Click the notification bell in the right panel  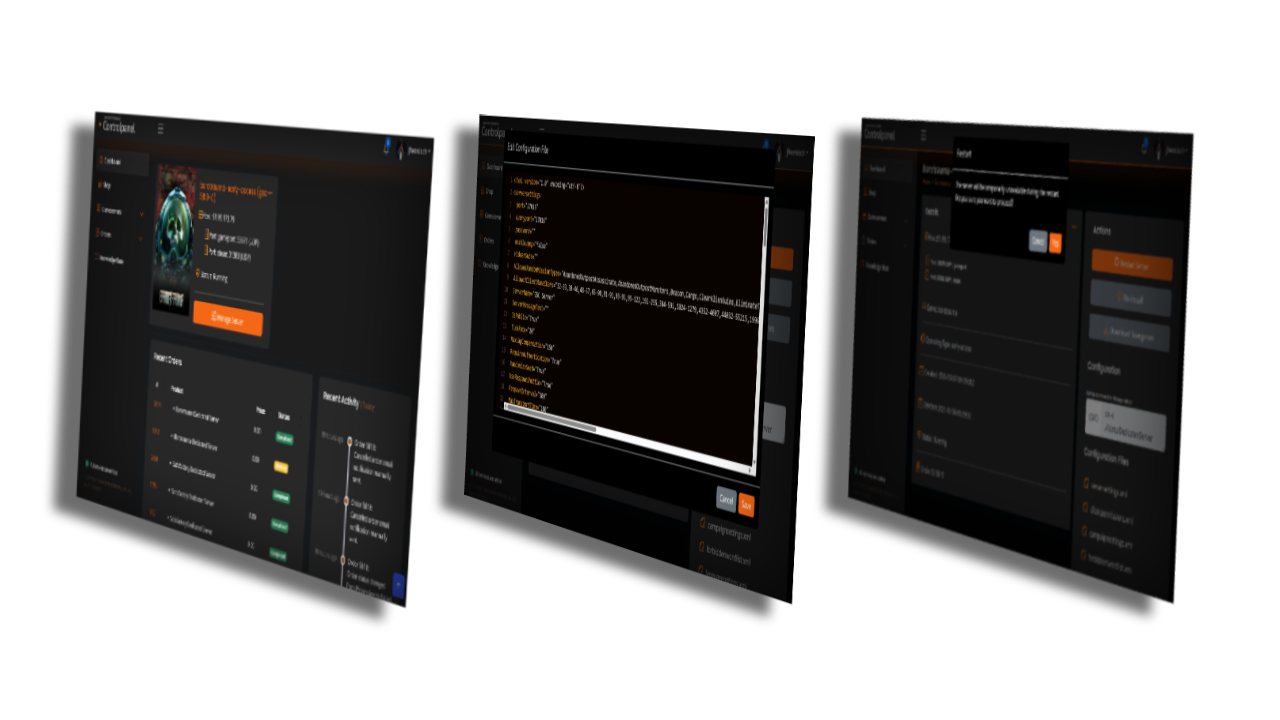coord(1144,147)
